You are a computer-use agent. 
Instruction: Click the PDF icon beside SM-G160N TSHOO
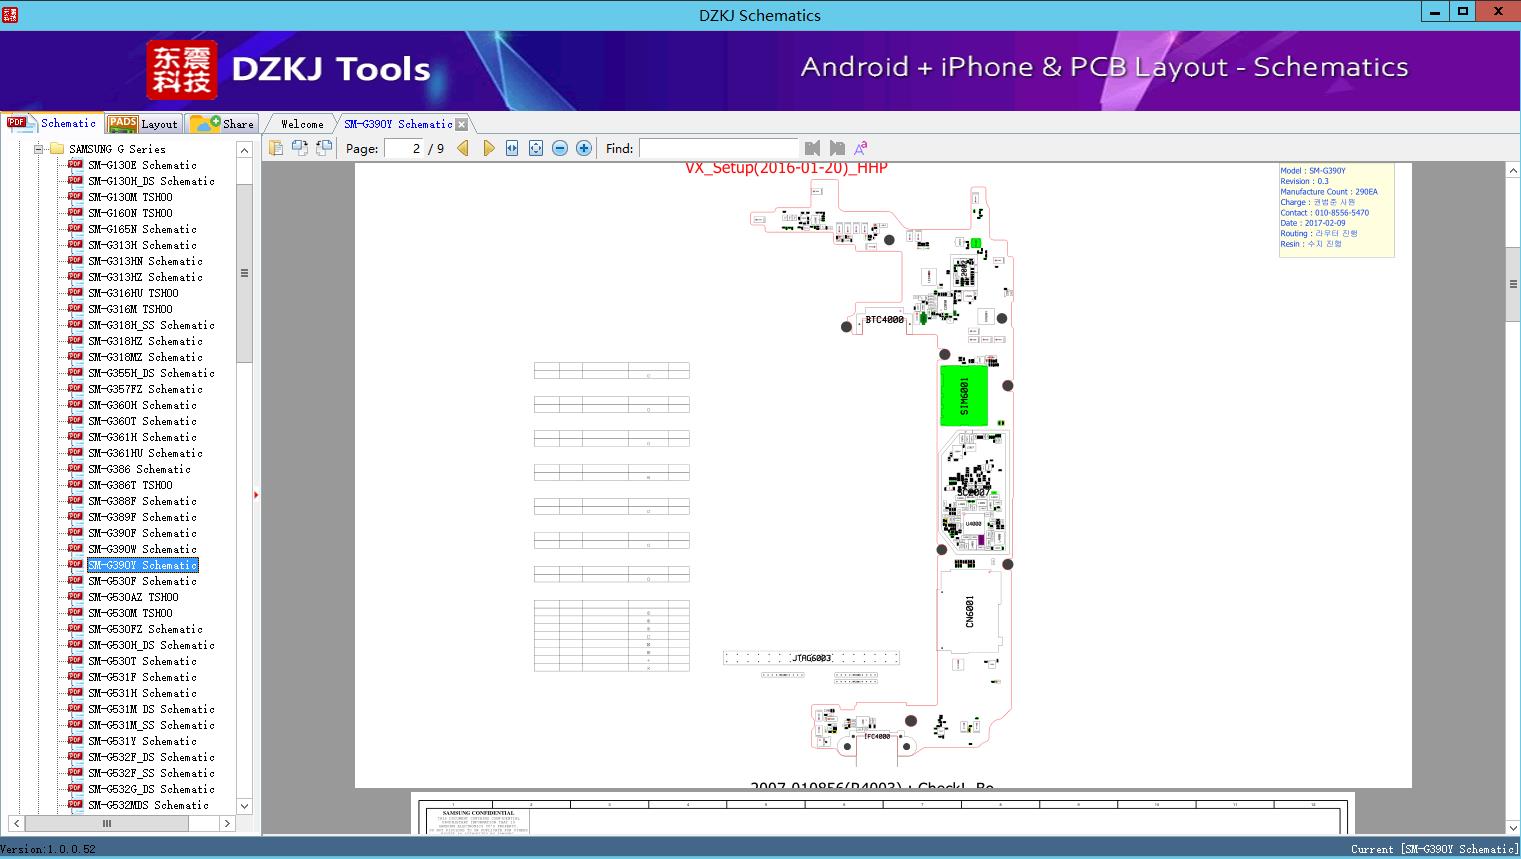(75, 213)
